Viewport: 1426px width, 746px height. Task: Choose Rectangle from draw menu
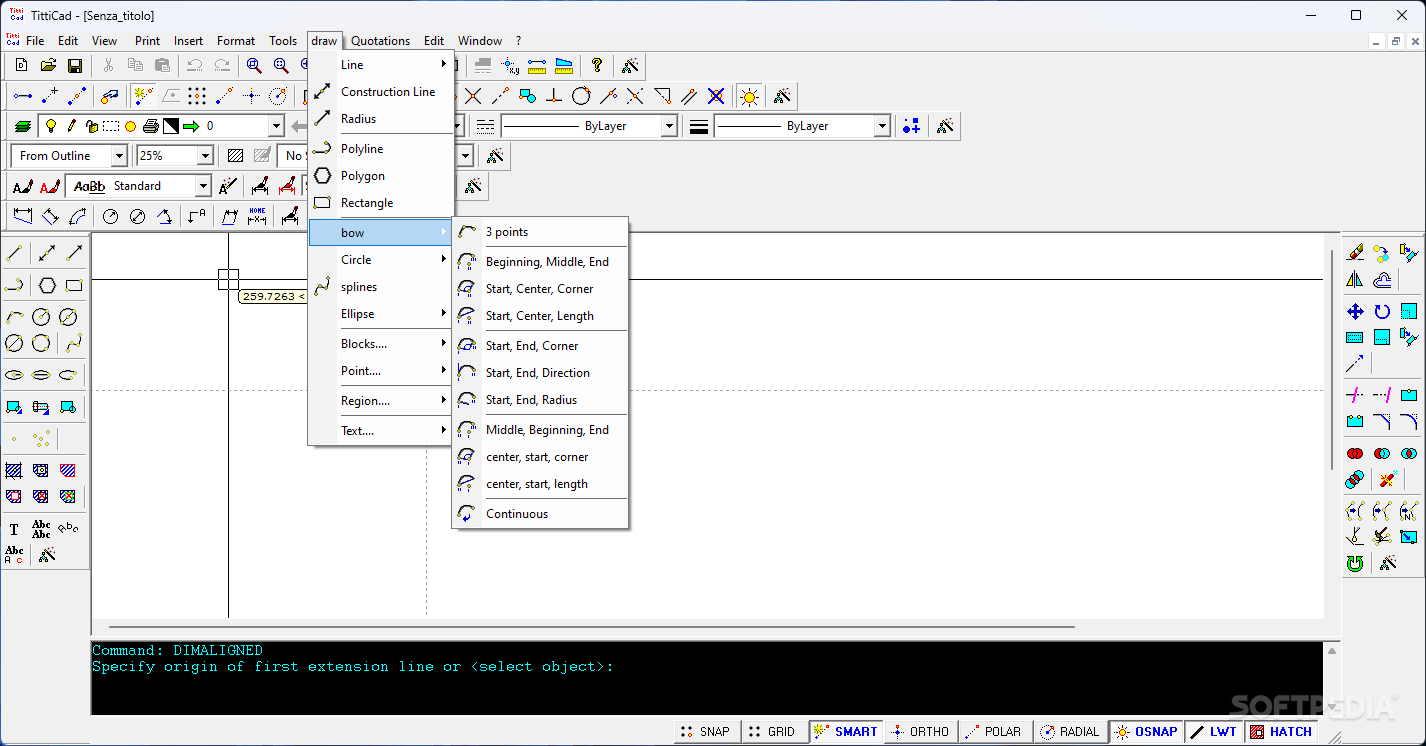coord(381,203)
